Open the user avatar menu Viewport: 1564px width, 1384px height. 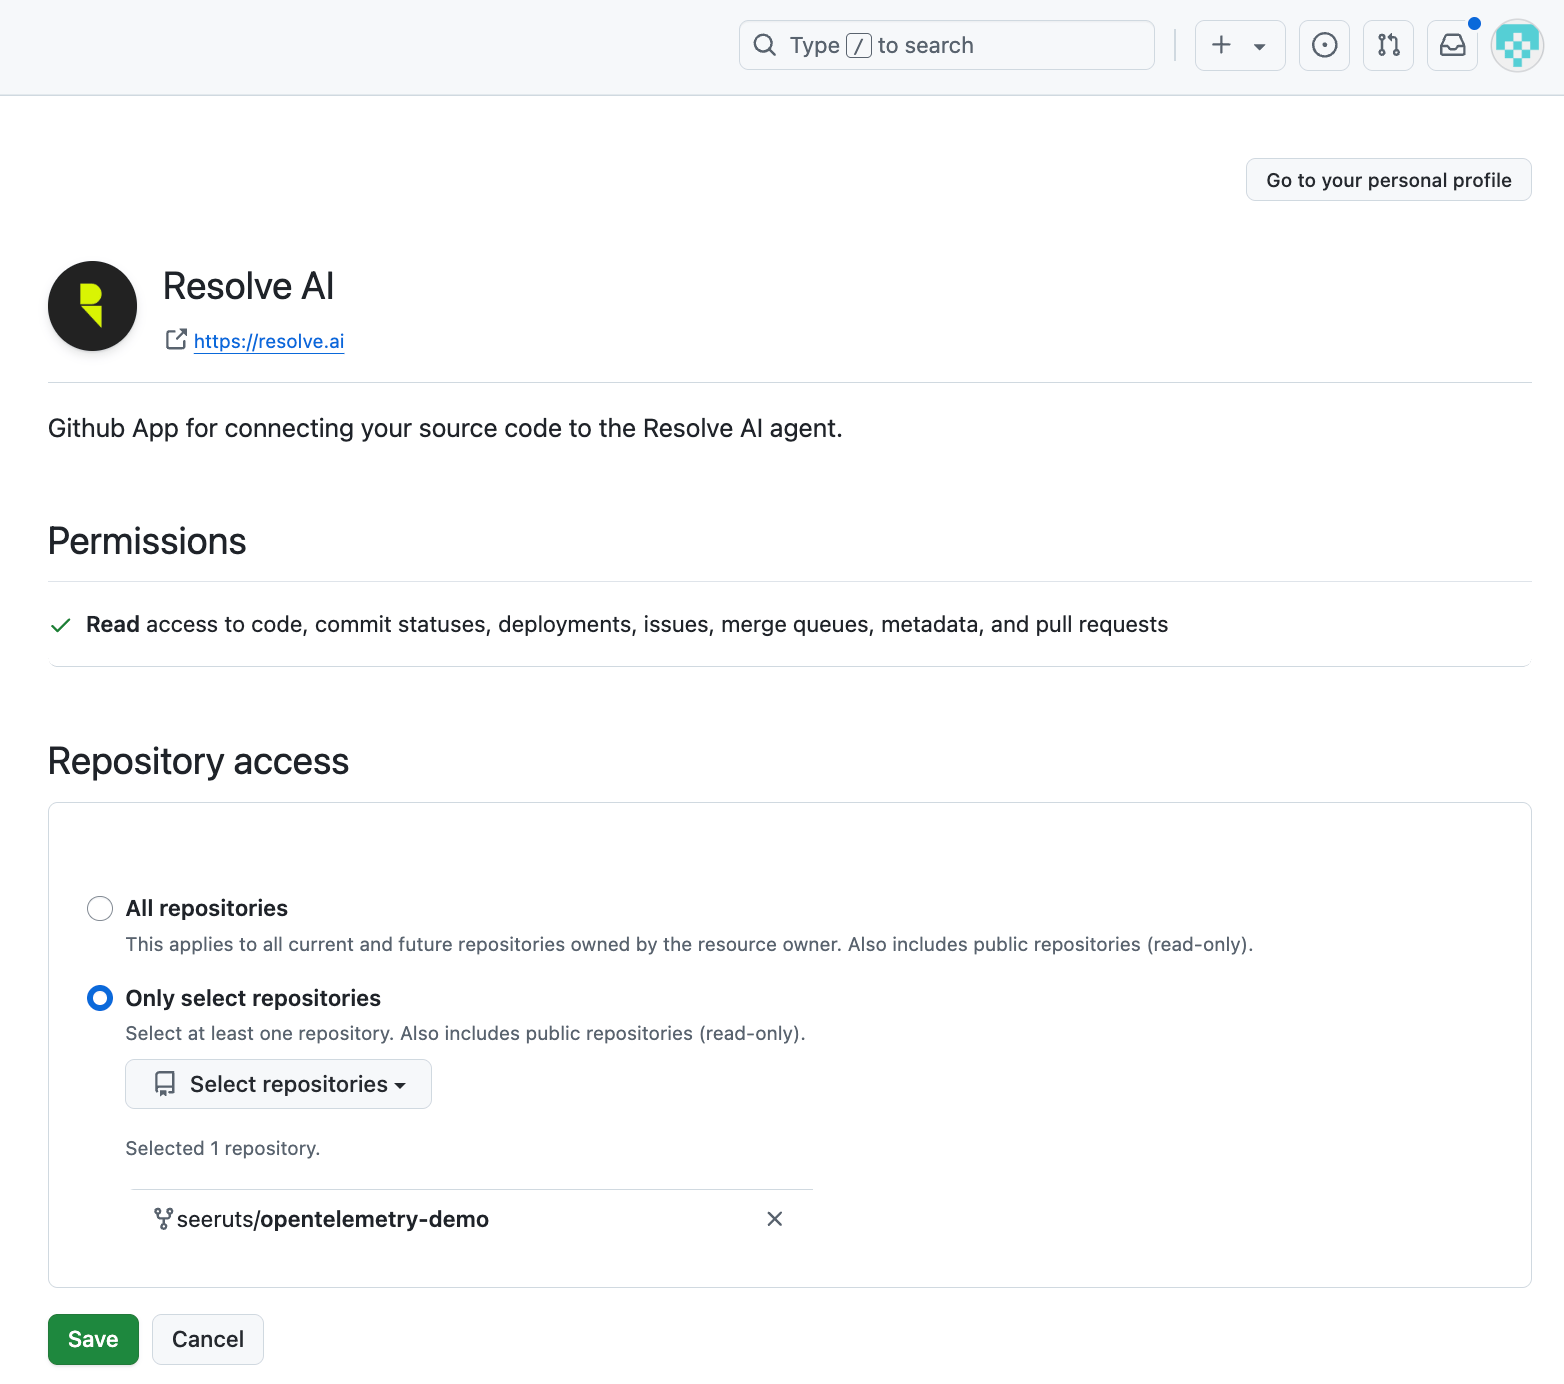(1517, 45)
